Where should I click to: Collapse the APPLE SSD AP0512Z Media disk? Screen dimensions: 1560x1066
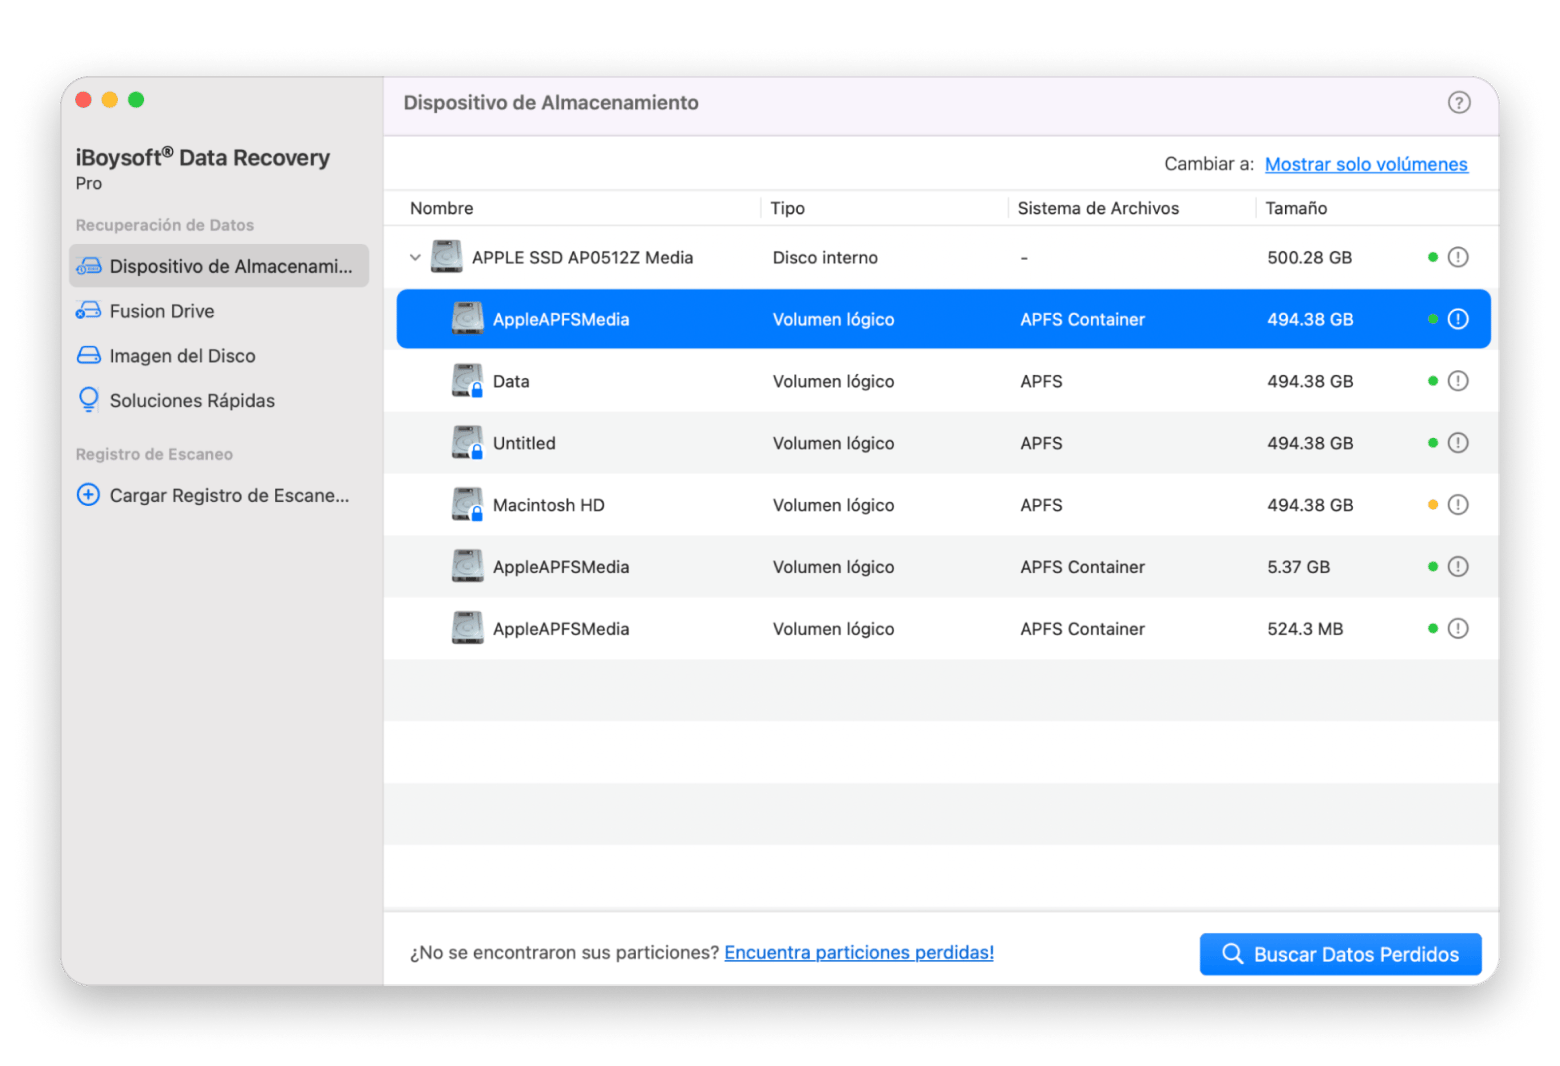[415, 257]
